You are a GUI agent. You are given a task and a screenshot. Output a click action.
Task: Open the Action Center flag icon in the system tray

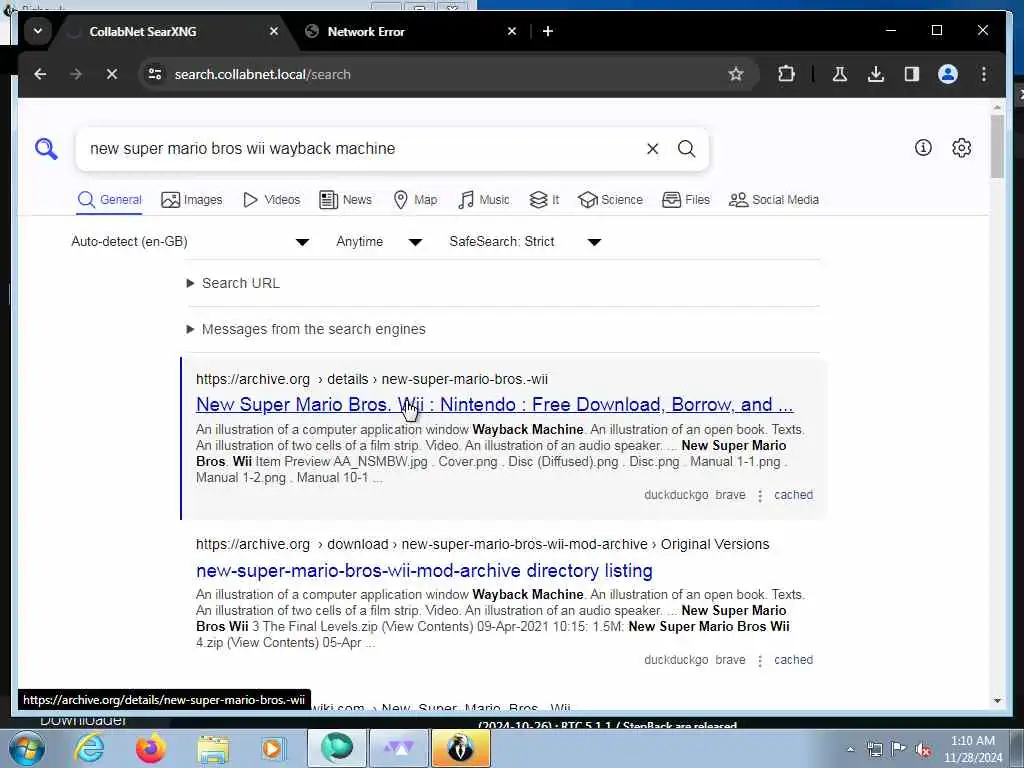(899, 749)
